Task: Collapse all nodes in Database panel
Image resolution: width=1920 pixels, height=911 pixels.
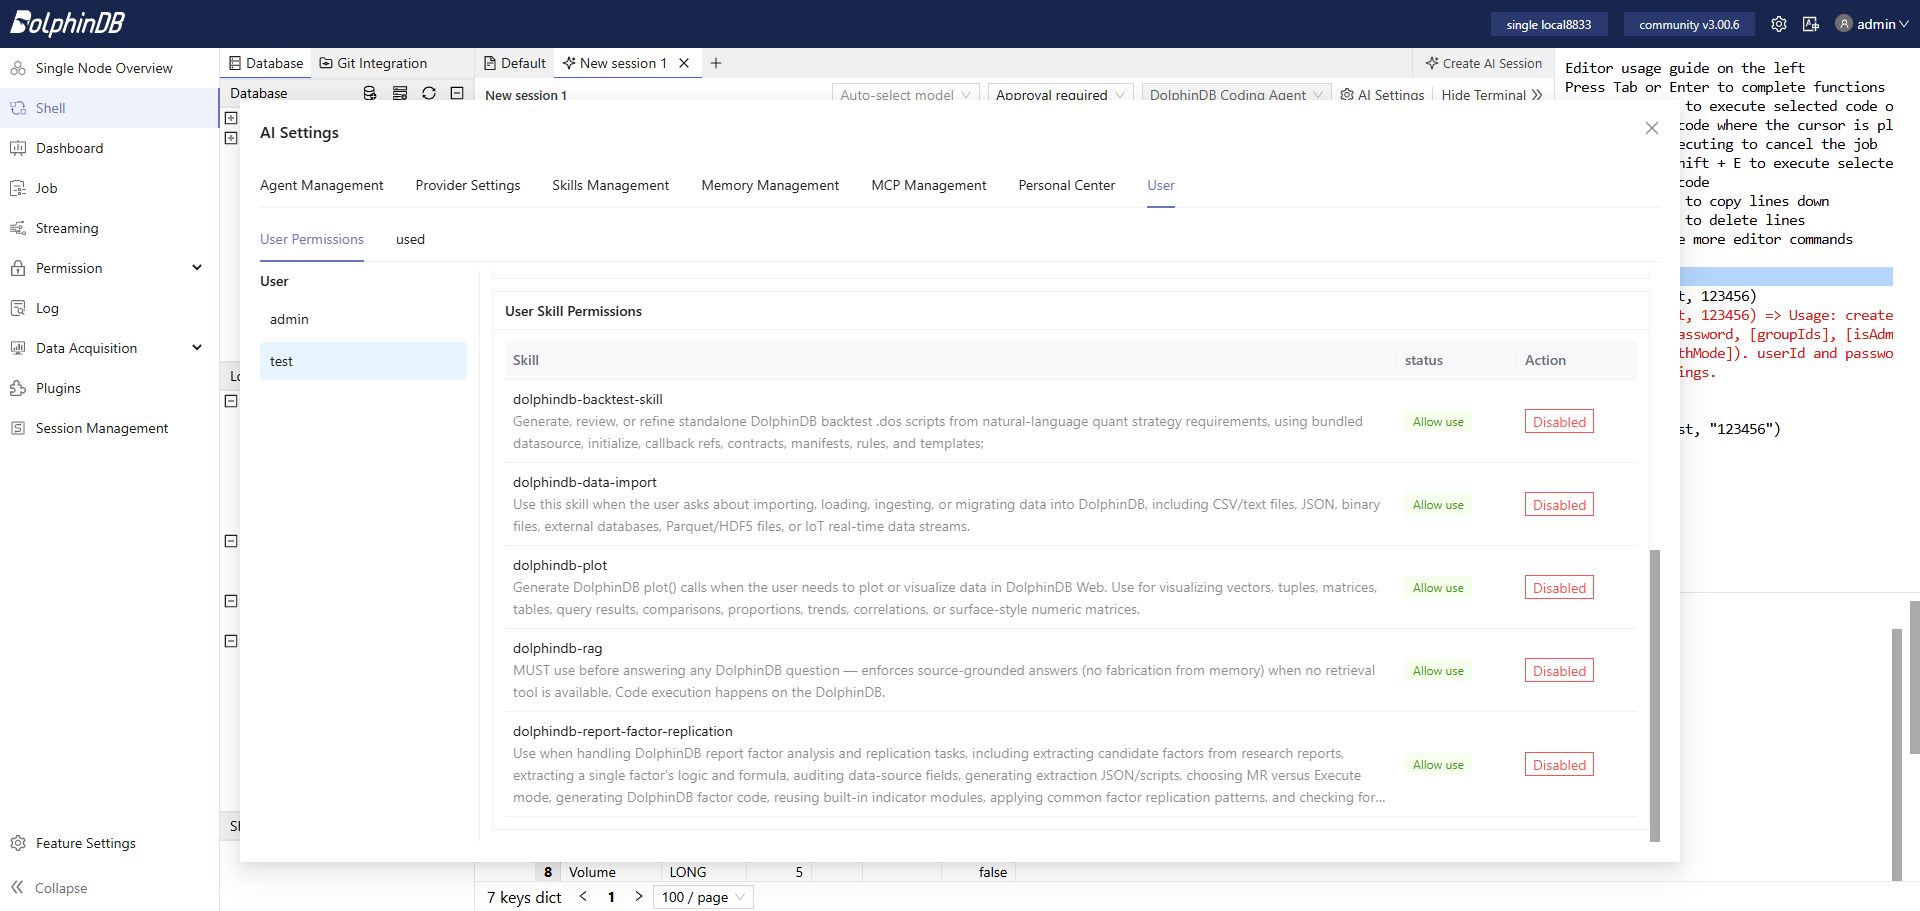Action: (x=457, y=93)
